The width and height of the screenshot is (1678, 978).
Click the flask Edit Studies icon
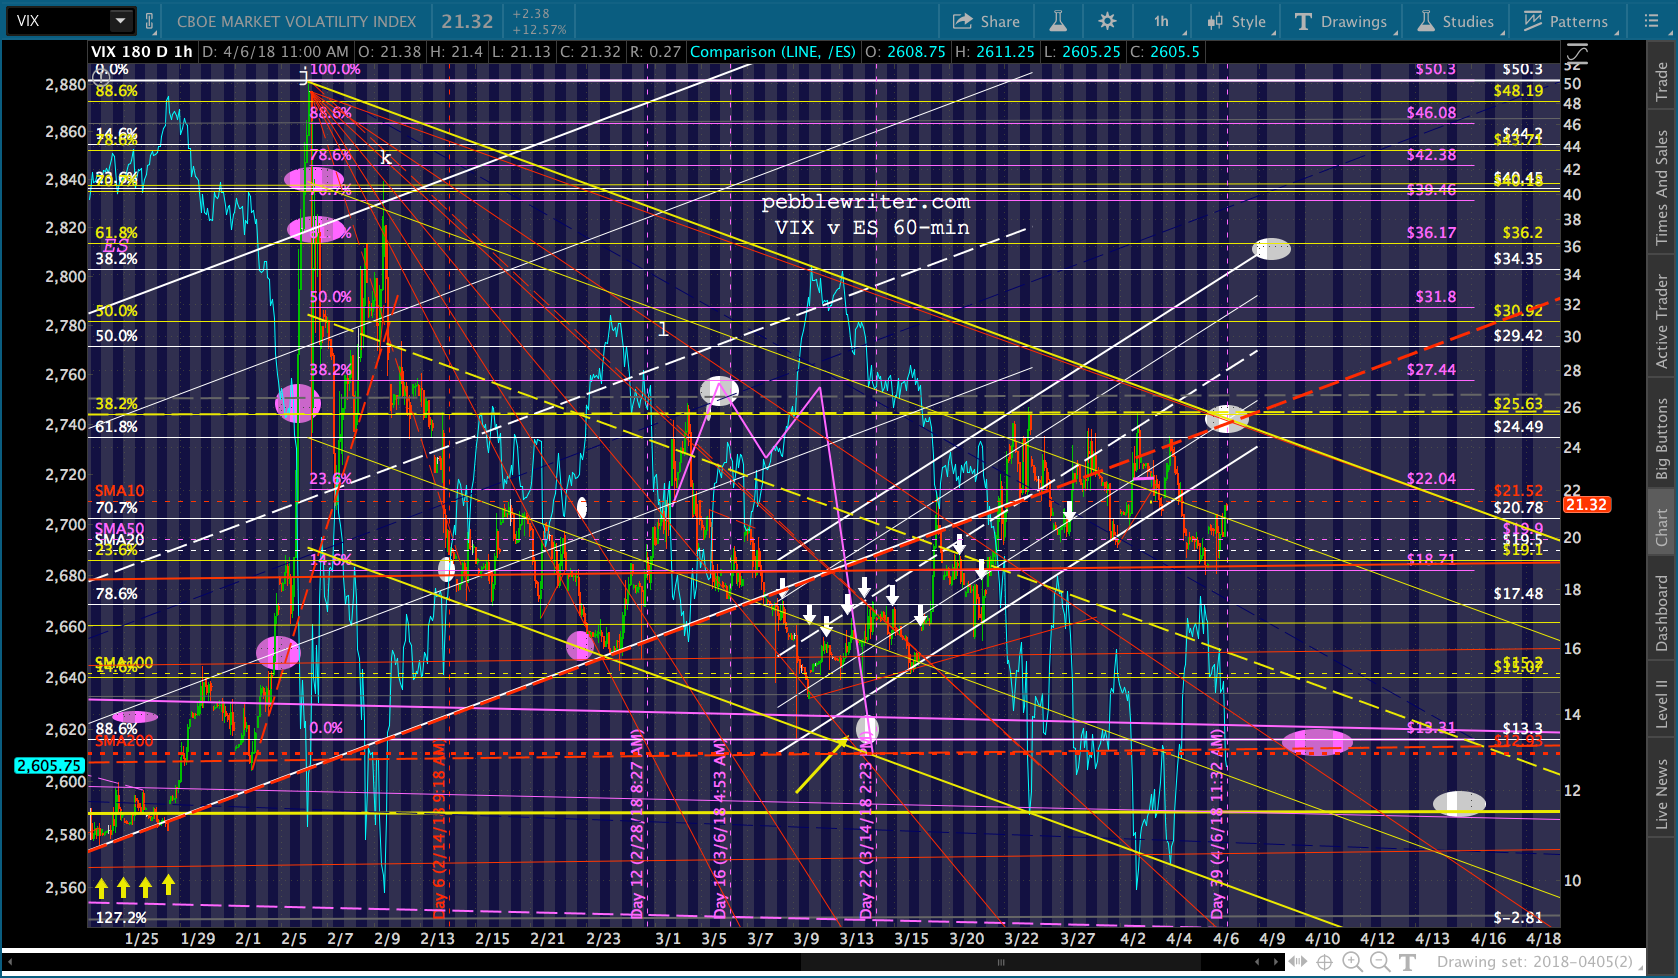1057,21
